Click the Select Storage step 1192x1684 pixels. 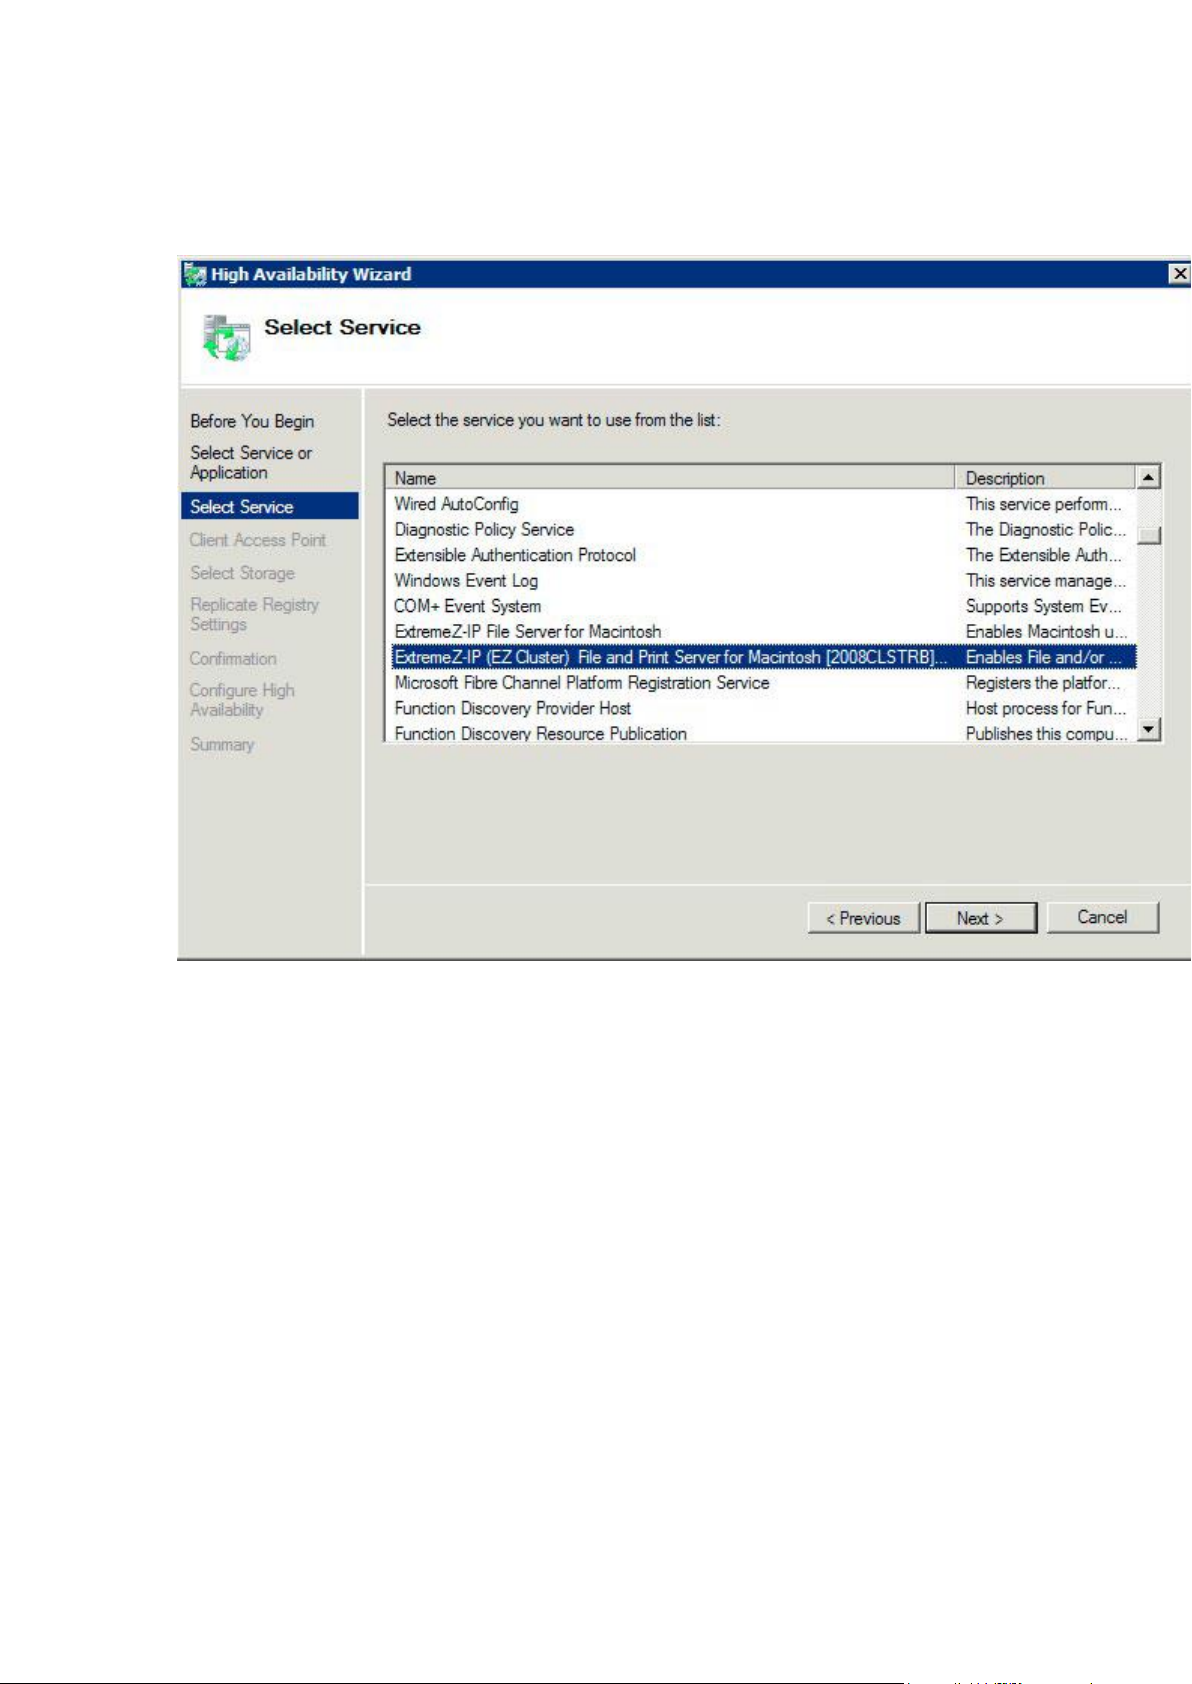coord(242,573)
